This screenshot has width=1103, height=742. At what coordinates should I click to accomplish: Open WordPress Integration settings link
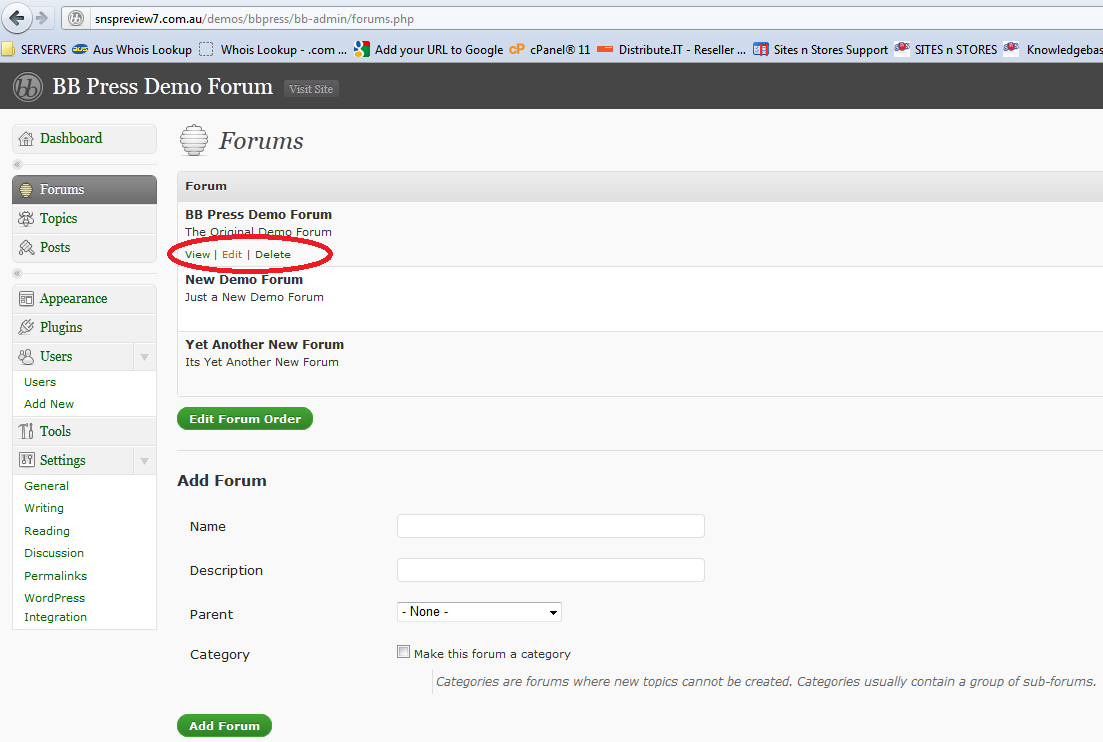click(56, 607)
